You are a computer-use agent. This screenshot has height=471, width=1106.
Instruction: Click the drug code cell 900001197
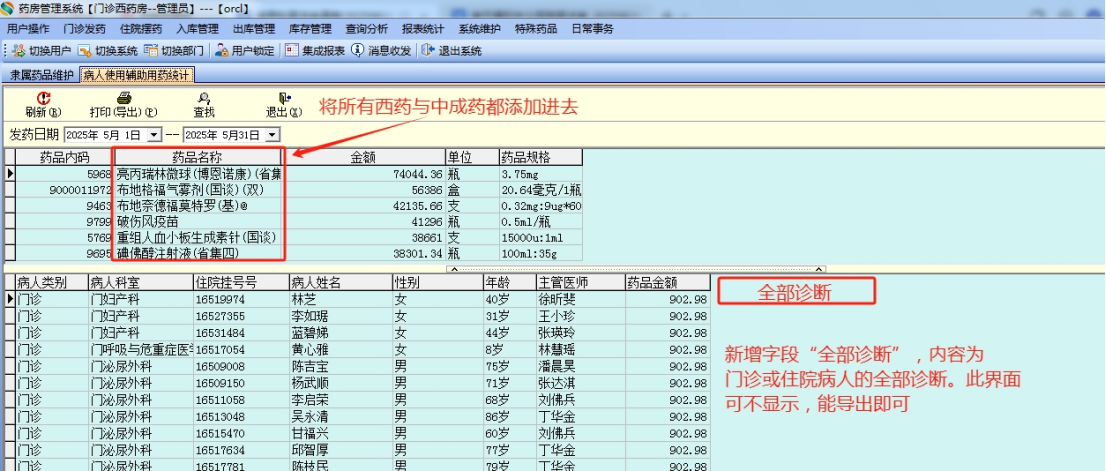tap(64, 190)
